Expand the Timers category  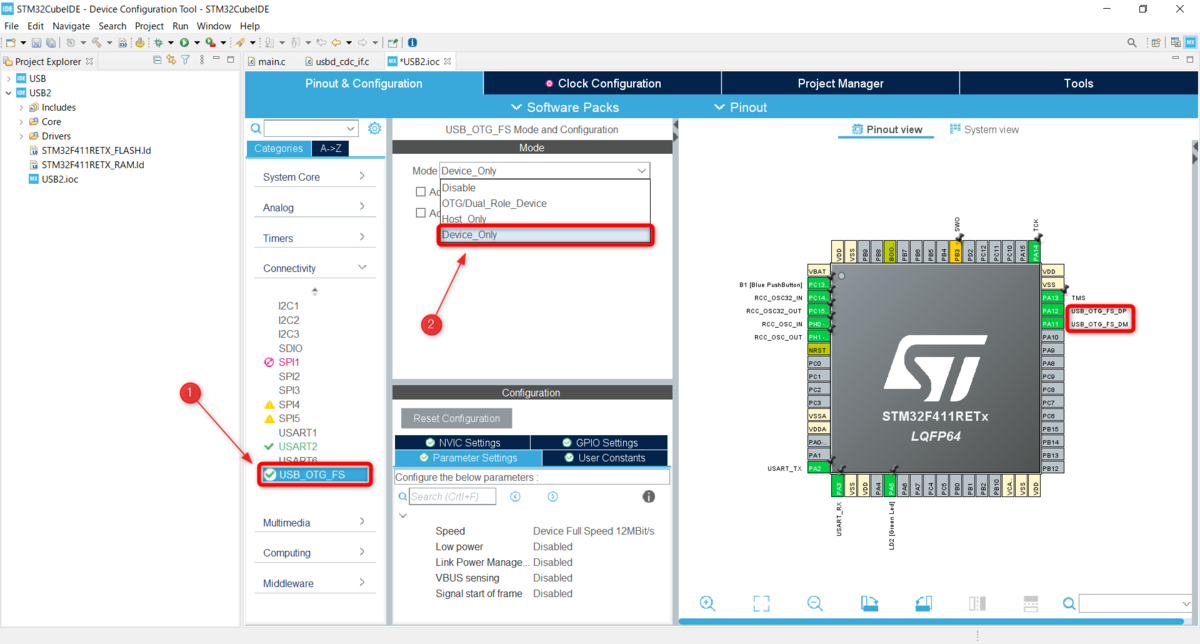click(315, 238)
